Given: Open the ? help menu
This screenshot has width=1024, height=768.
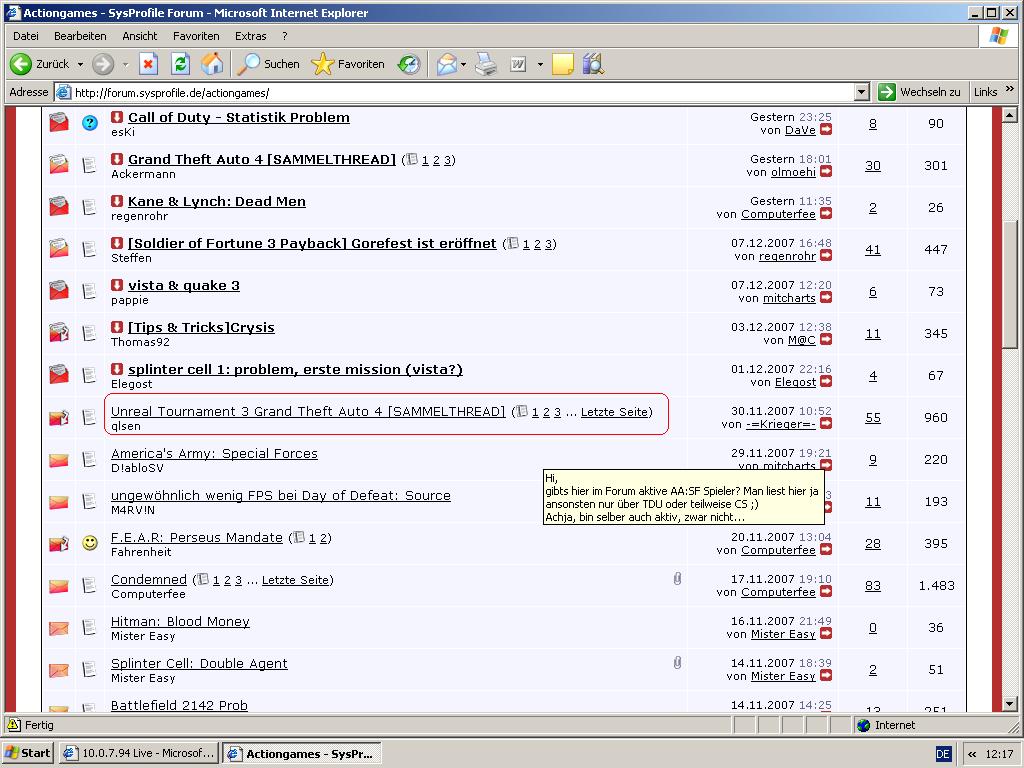Looking at the screenshot, I should (x=285, y=36).
